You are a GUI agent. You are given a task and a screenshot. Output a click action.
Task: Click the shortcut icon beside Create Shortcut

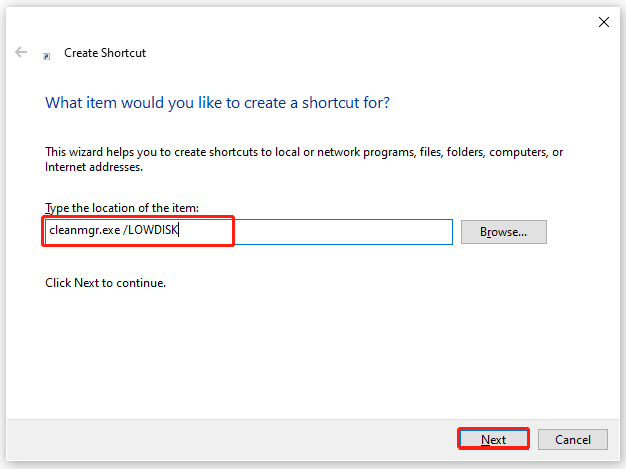(47, 56)
